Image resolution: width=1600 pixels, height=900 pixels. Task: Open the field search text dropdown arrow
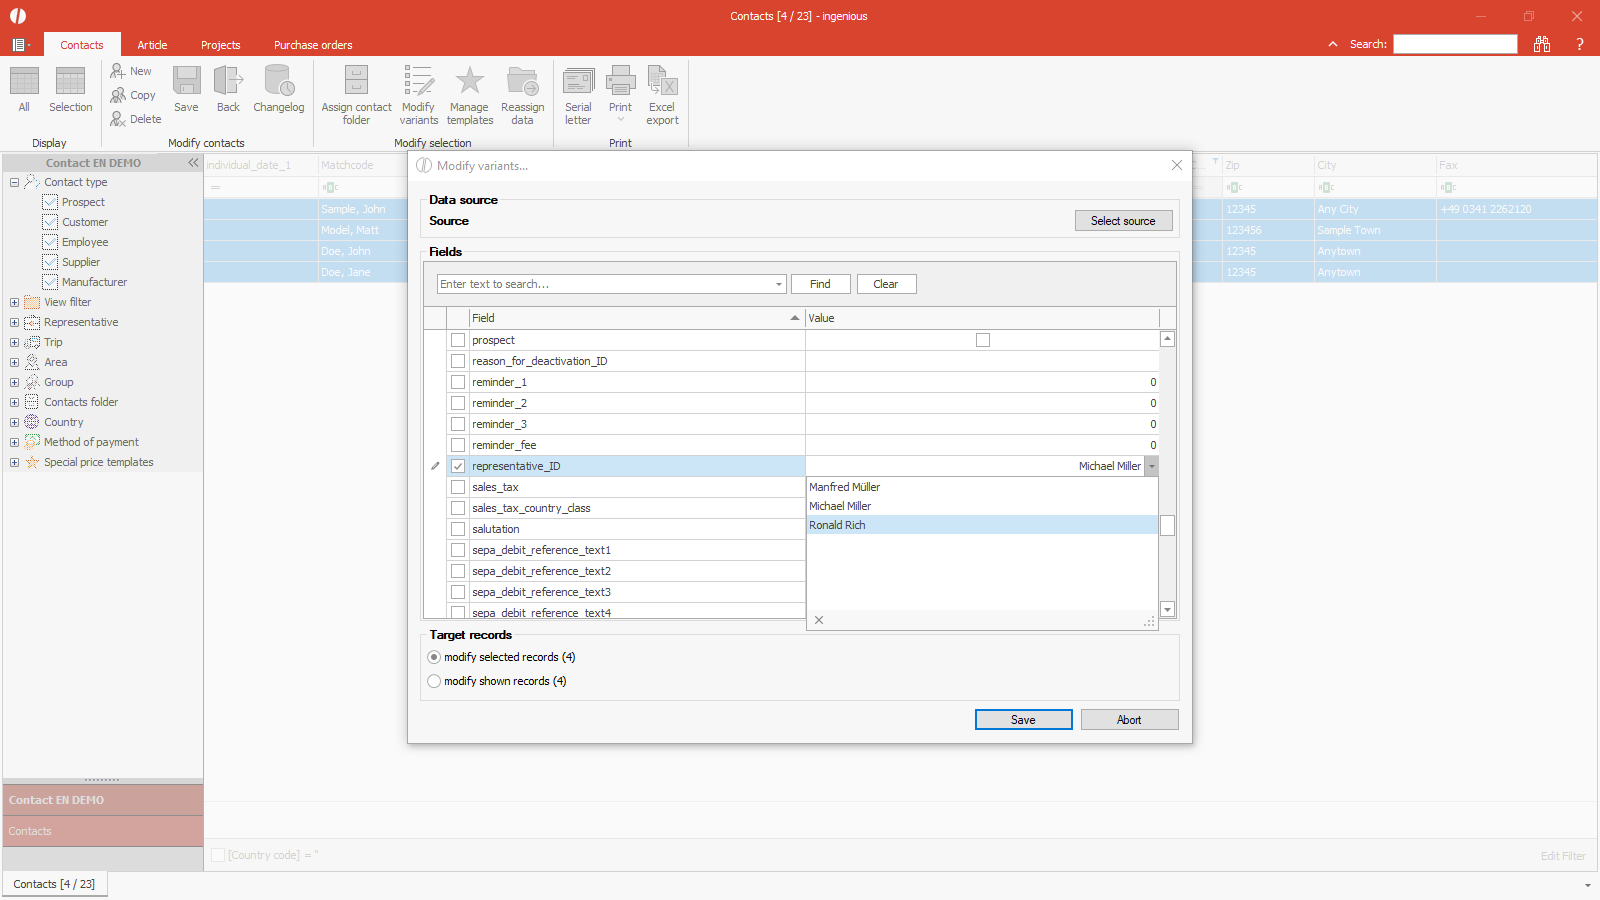click(779, 284)
